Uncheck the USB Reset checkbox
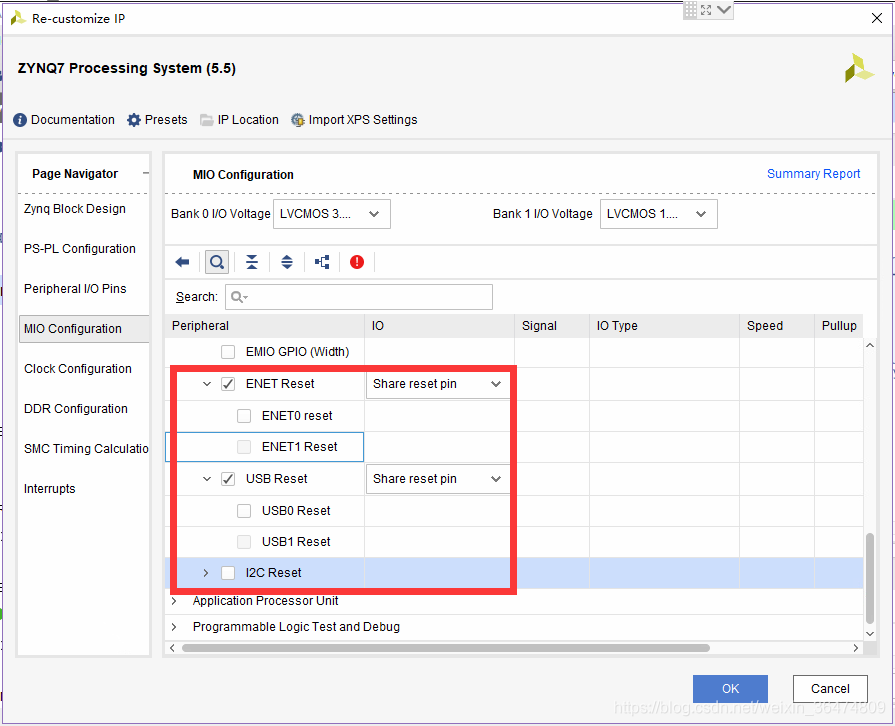Viewport: 895px width, 726px height. tap(228, 478)
